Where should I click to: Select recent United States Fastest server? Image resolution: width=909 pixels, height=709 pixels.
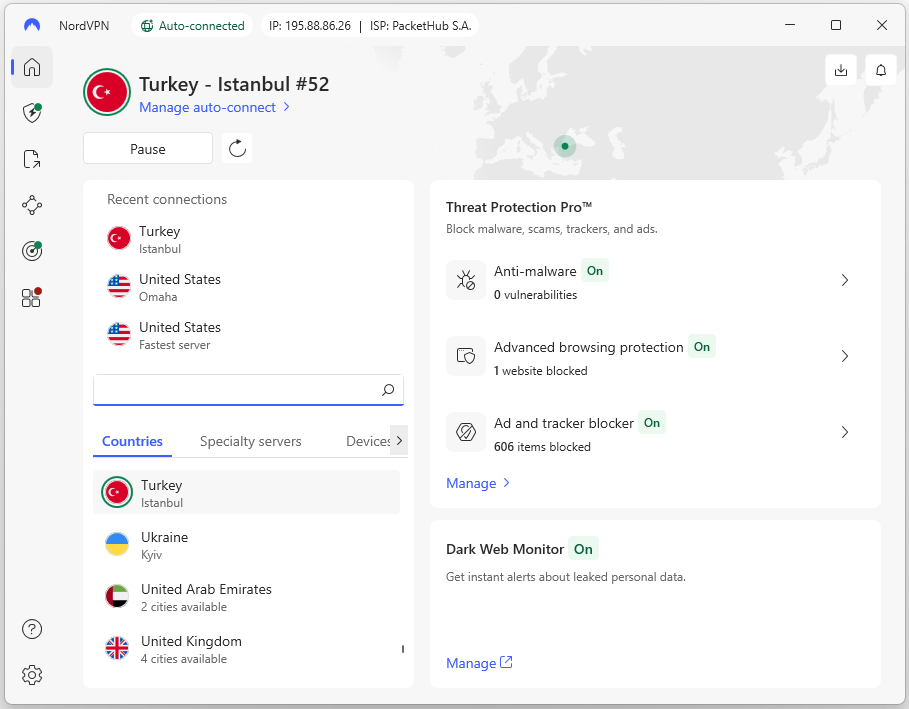(x=248, y=335)
